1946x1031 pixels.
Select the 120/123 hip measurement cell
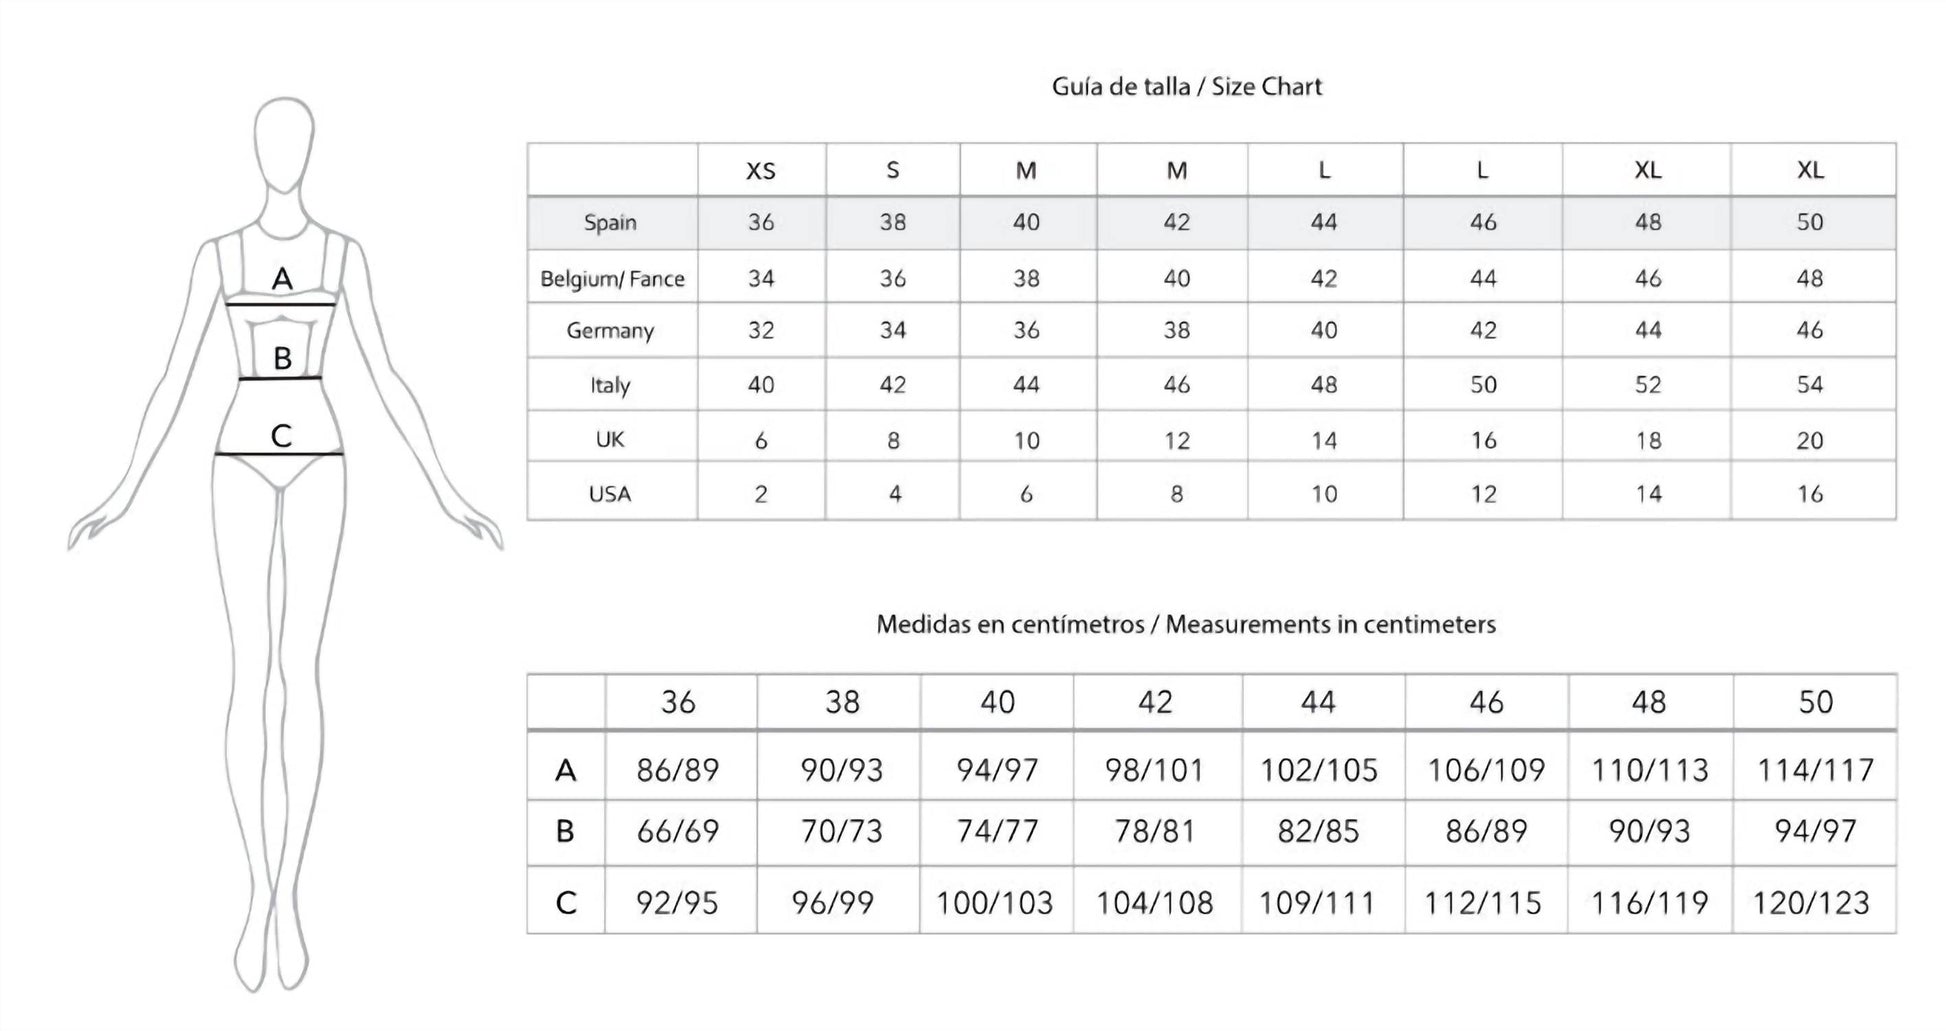[x=1811, y=903]
